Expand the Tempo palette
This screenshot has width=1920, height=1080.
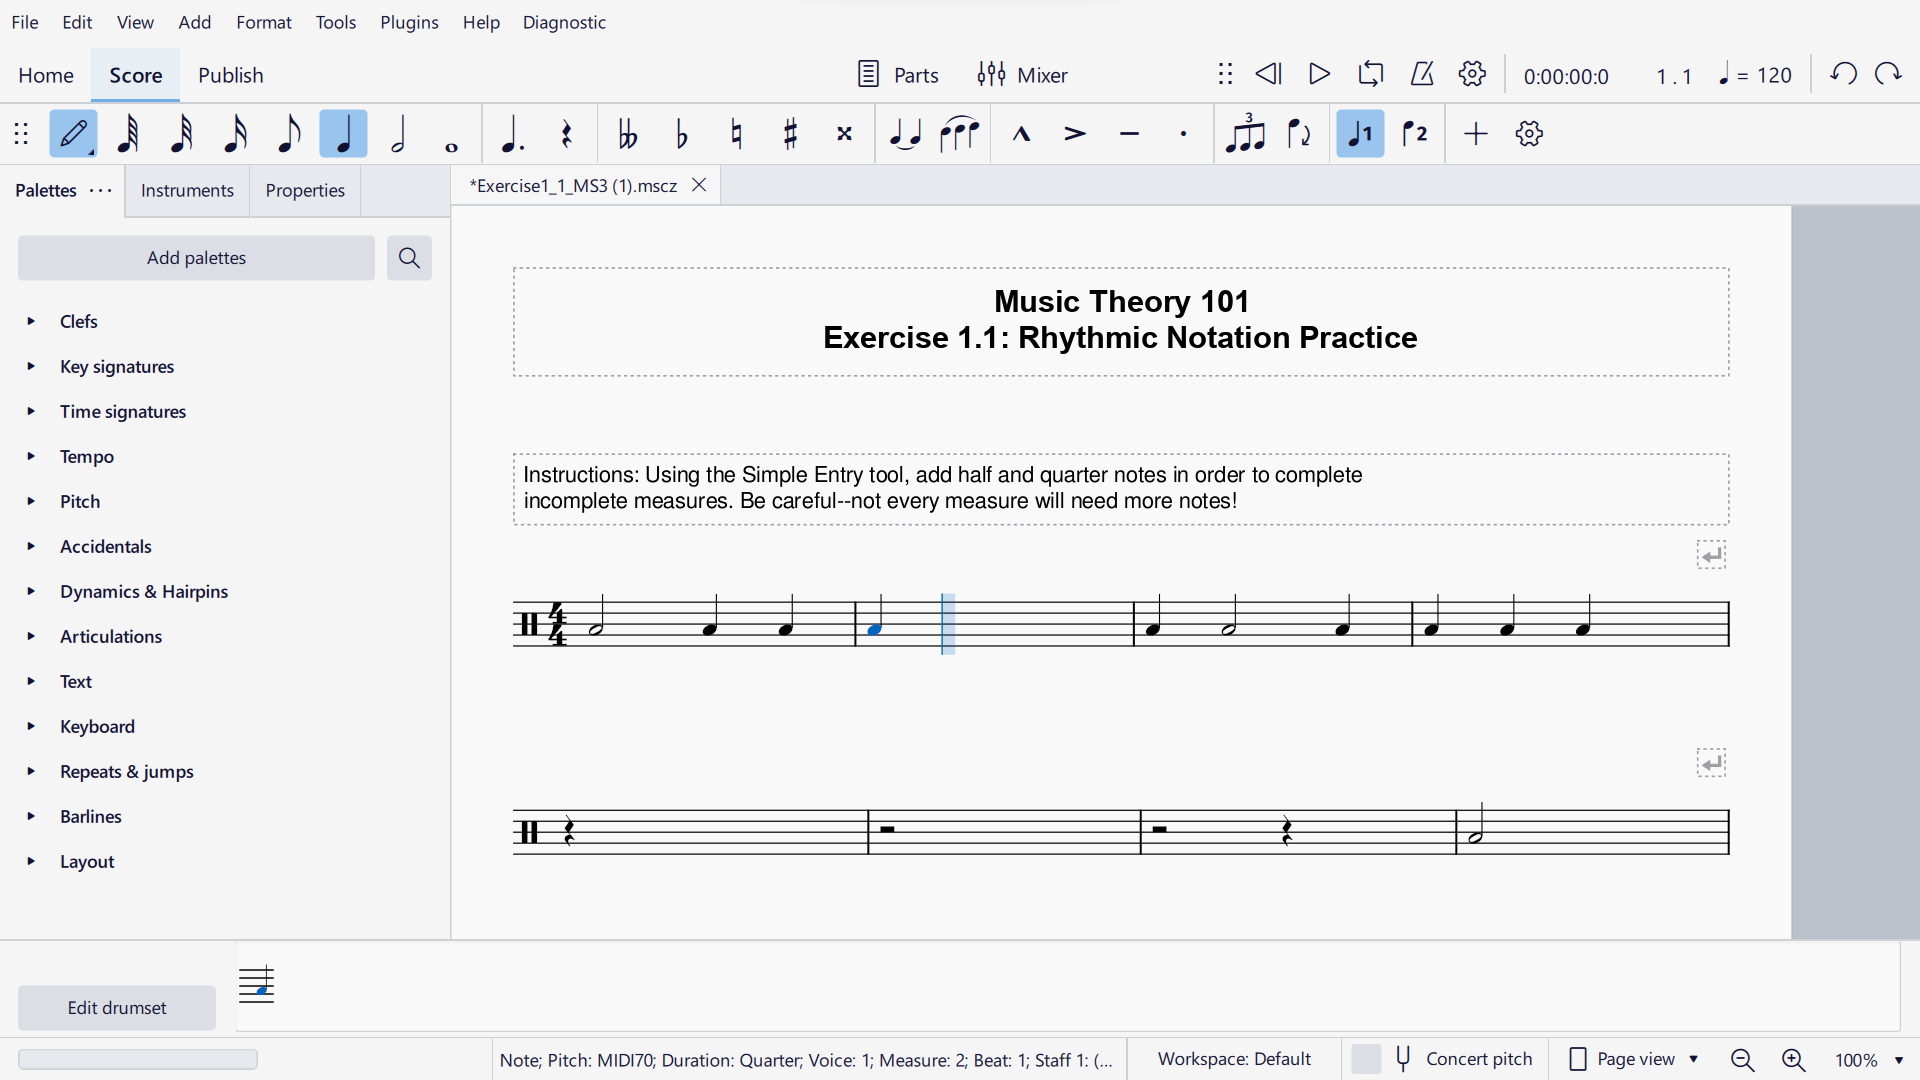31,456
